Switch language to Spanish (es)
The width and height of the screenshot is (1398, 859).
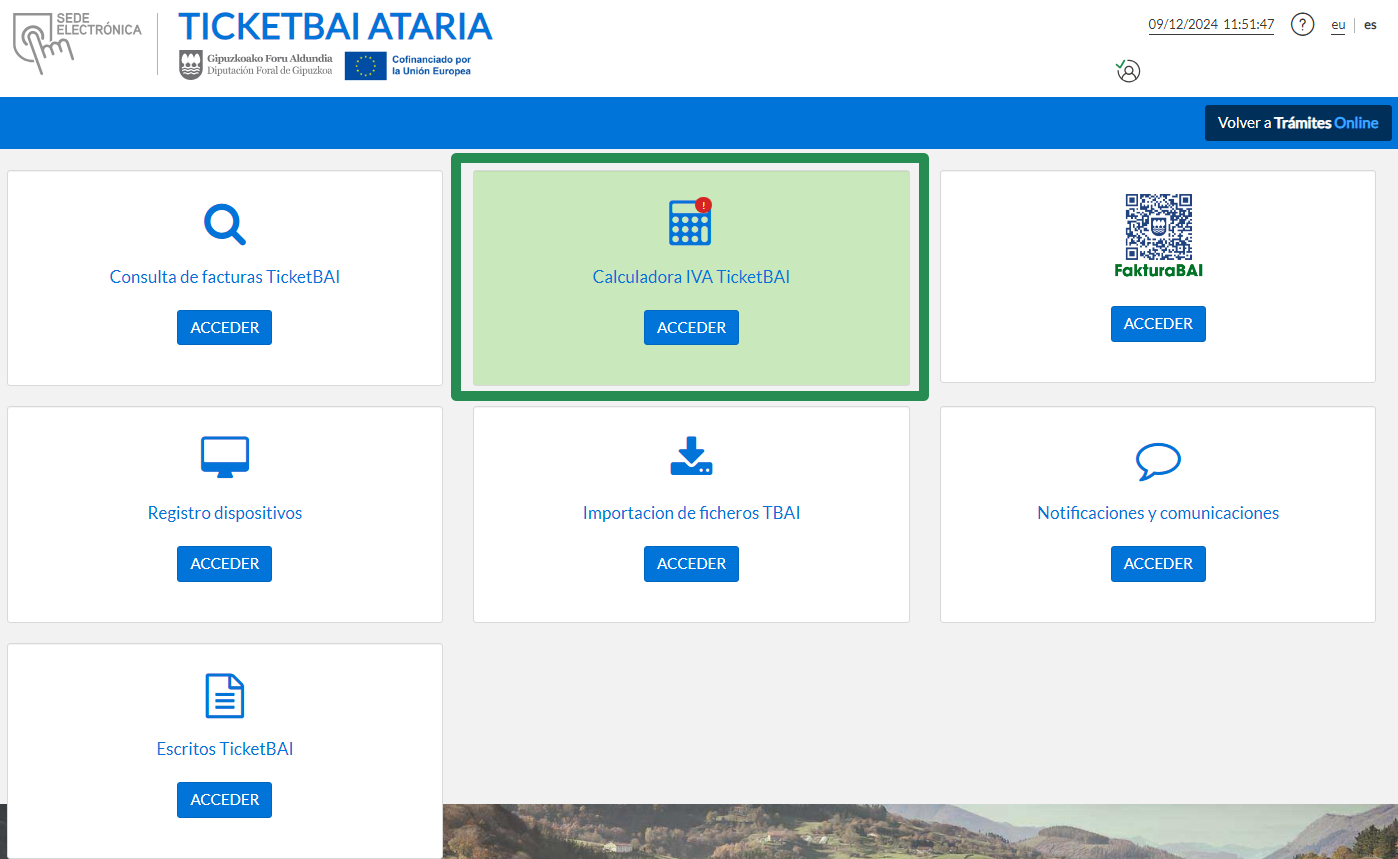1370,26
